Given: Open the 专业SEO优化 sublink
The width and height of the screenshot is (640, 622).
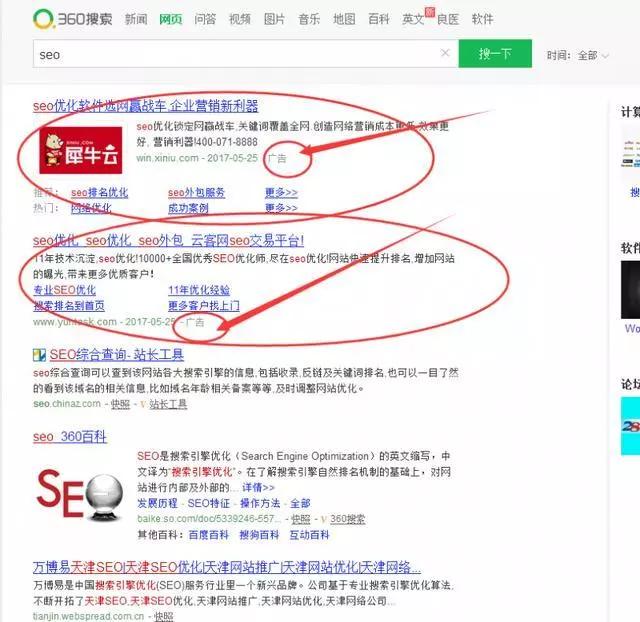Looking at the screenshot, I should 64,290.
